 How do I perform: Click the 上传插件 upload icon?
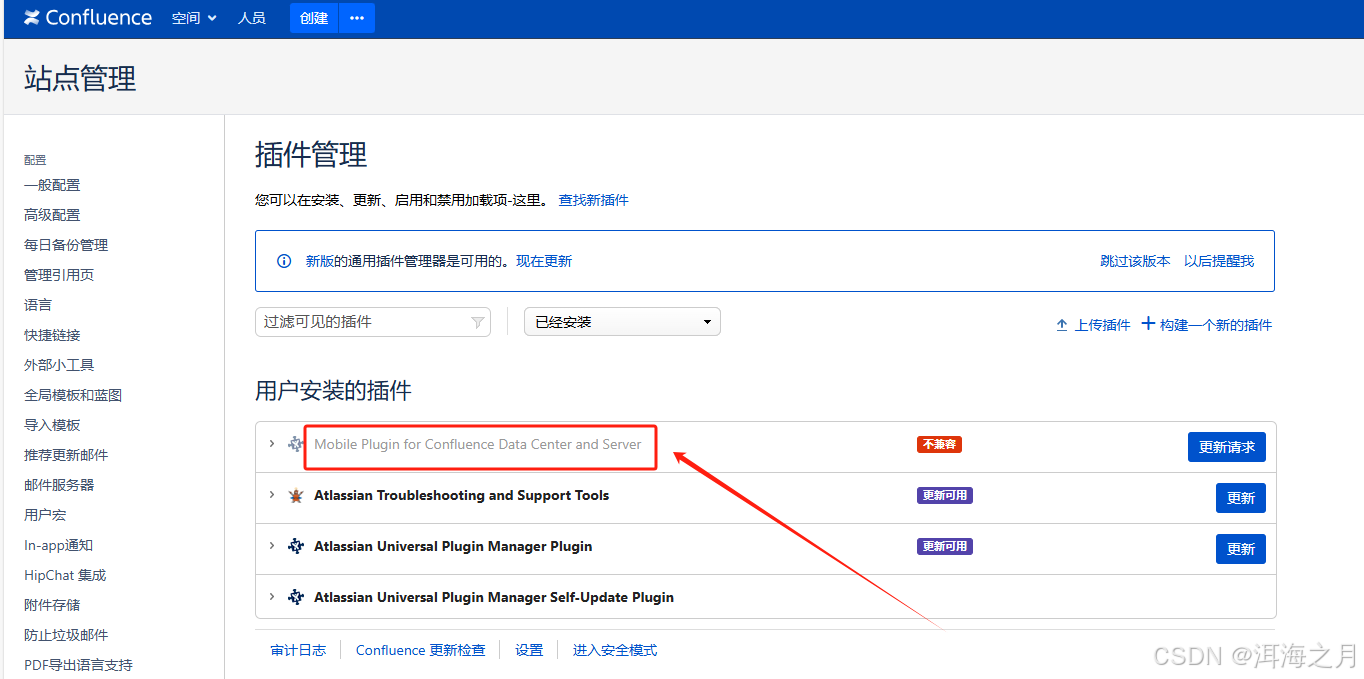coord(1062,325)
